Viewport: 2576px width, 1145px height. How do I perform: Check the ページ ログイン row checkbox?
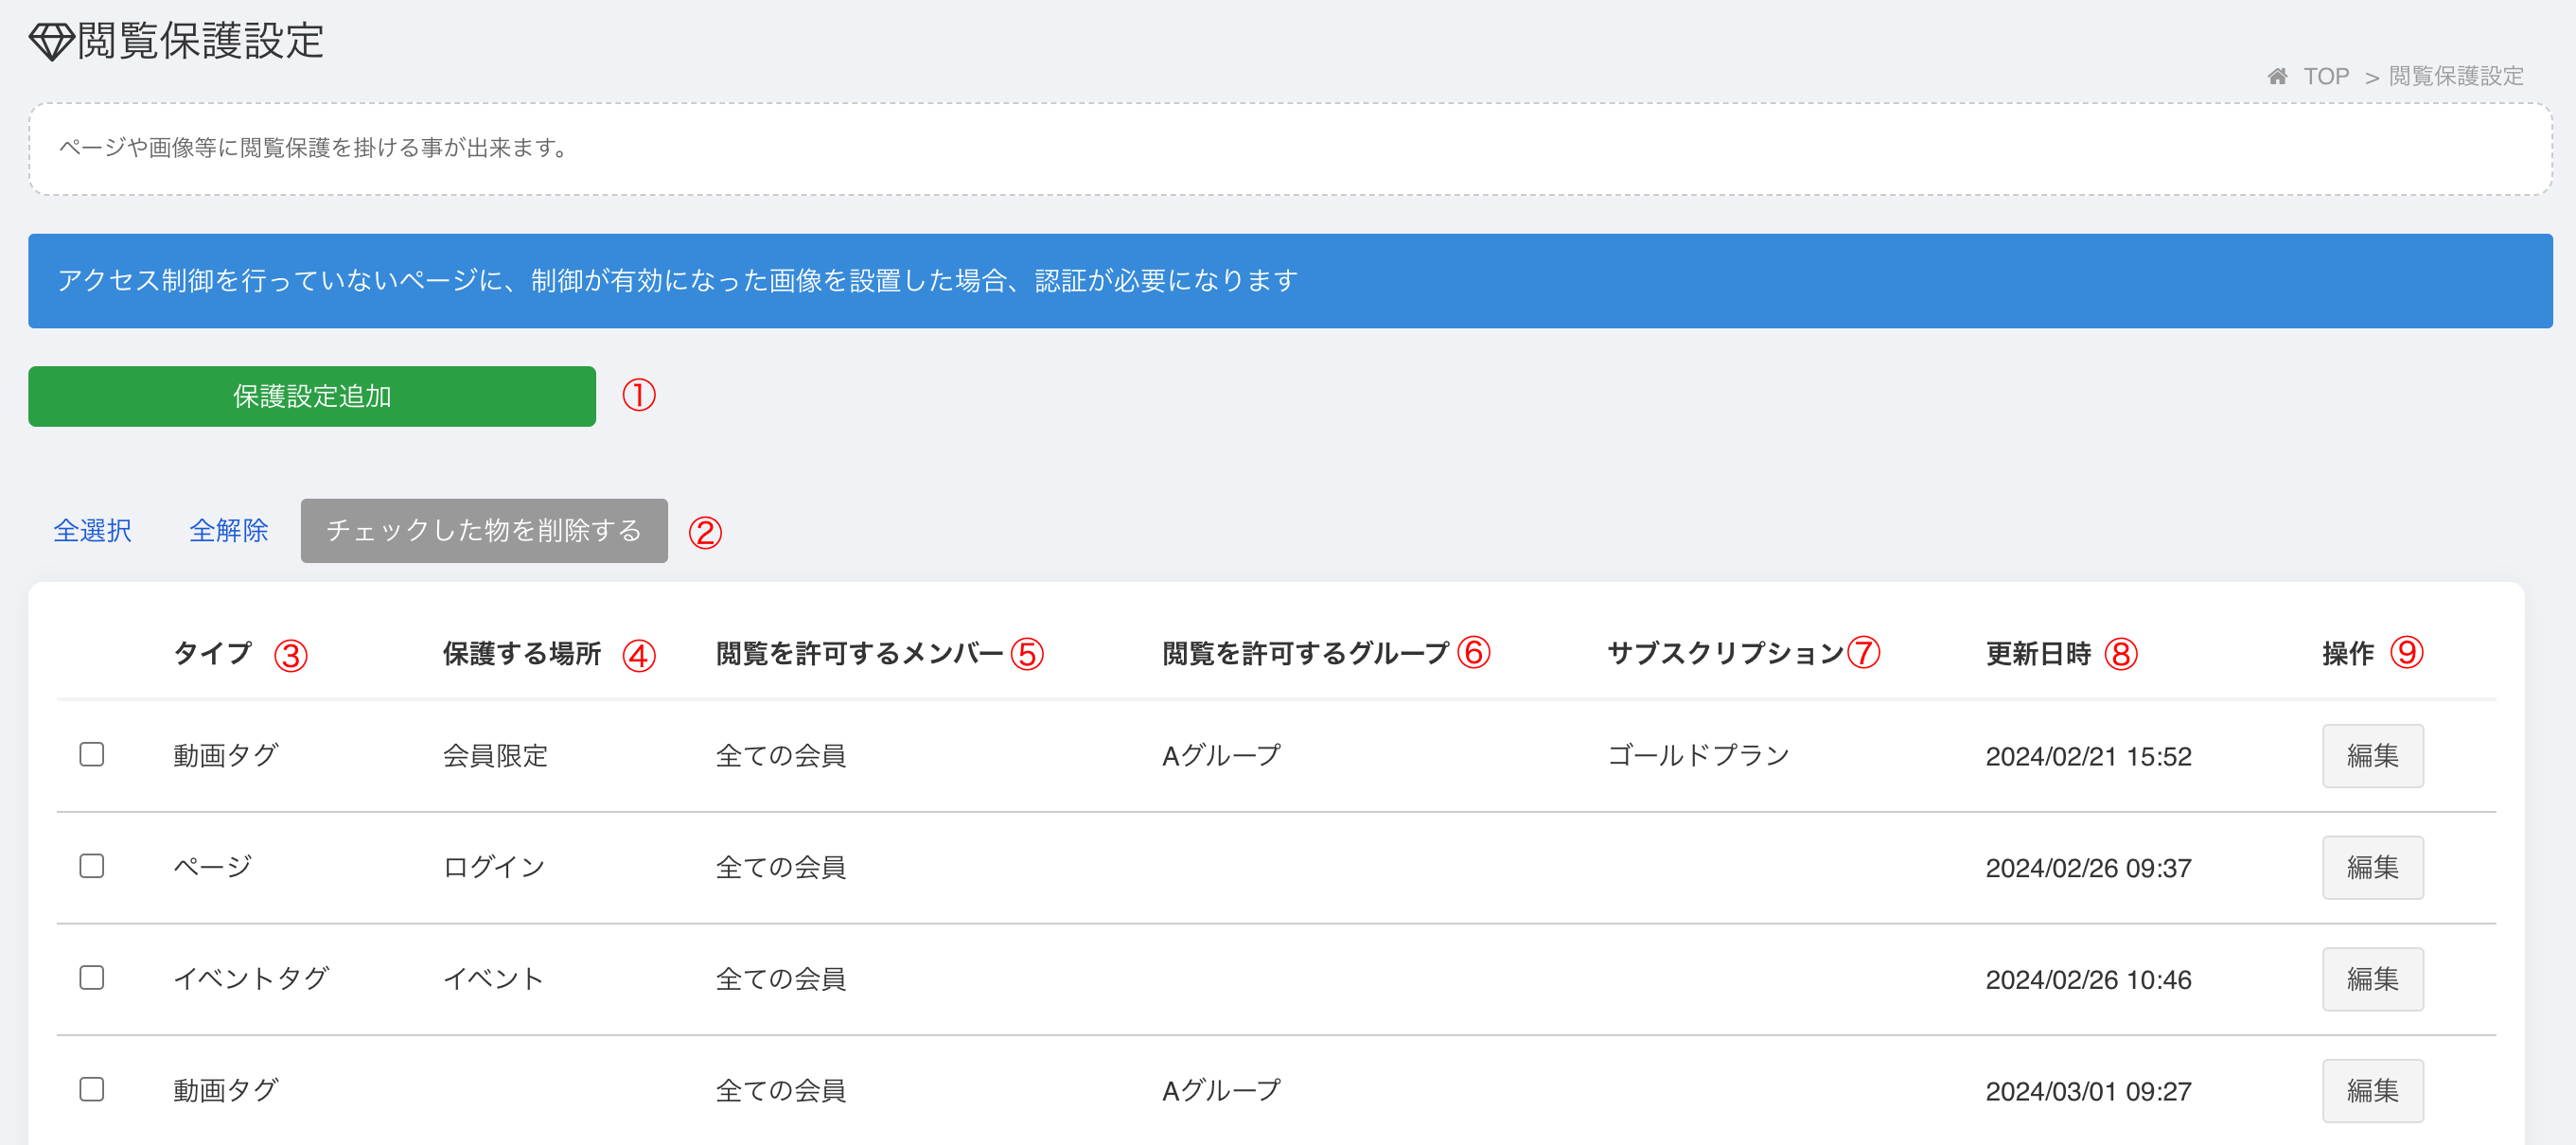pos(92,866)
